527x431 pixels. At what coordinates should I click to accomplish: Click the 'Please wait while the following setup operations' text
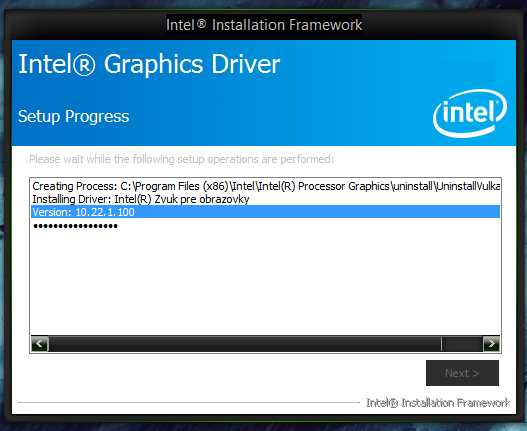tap(181, 159)
